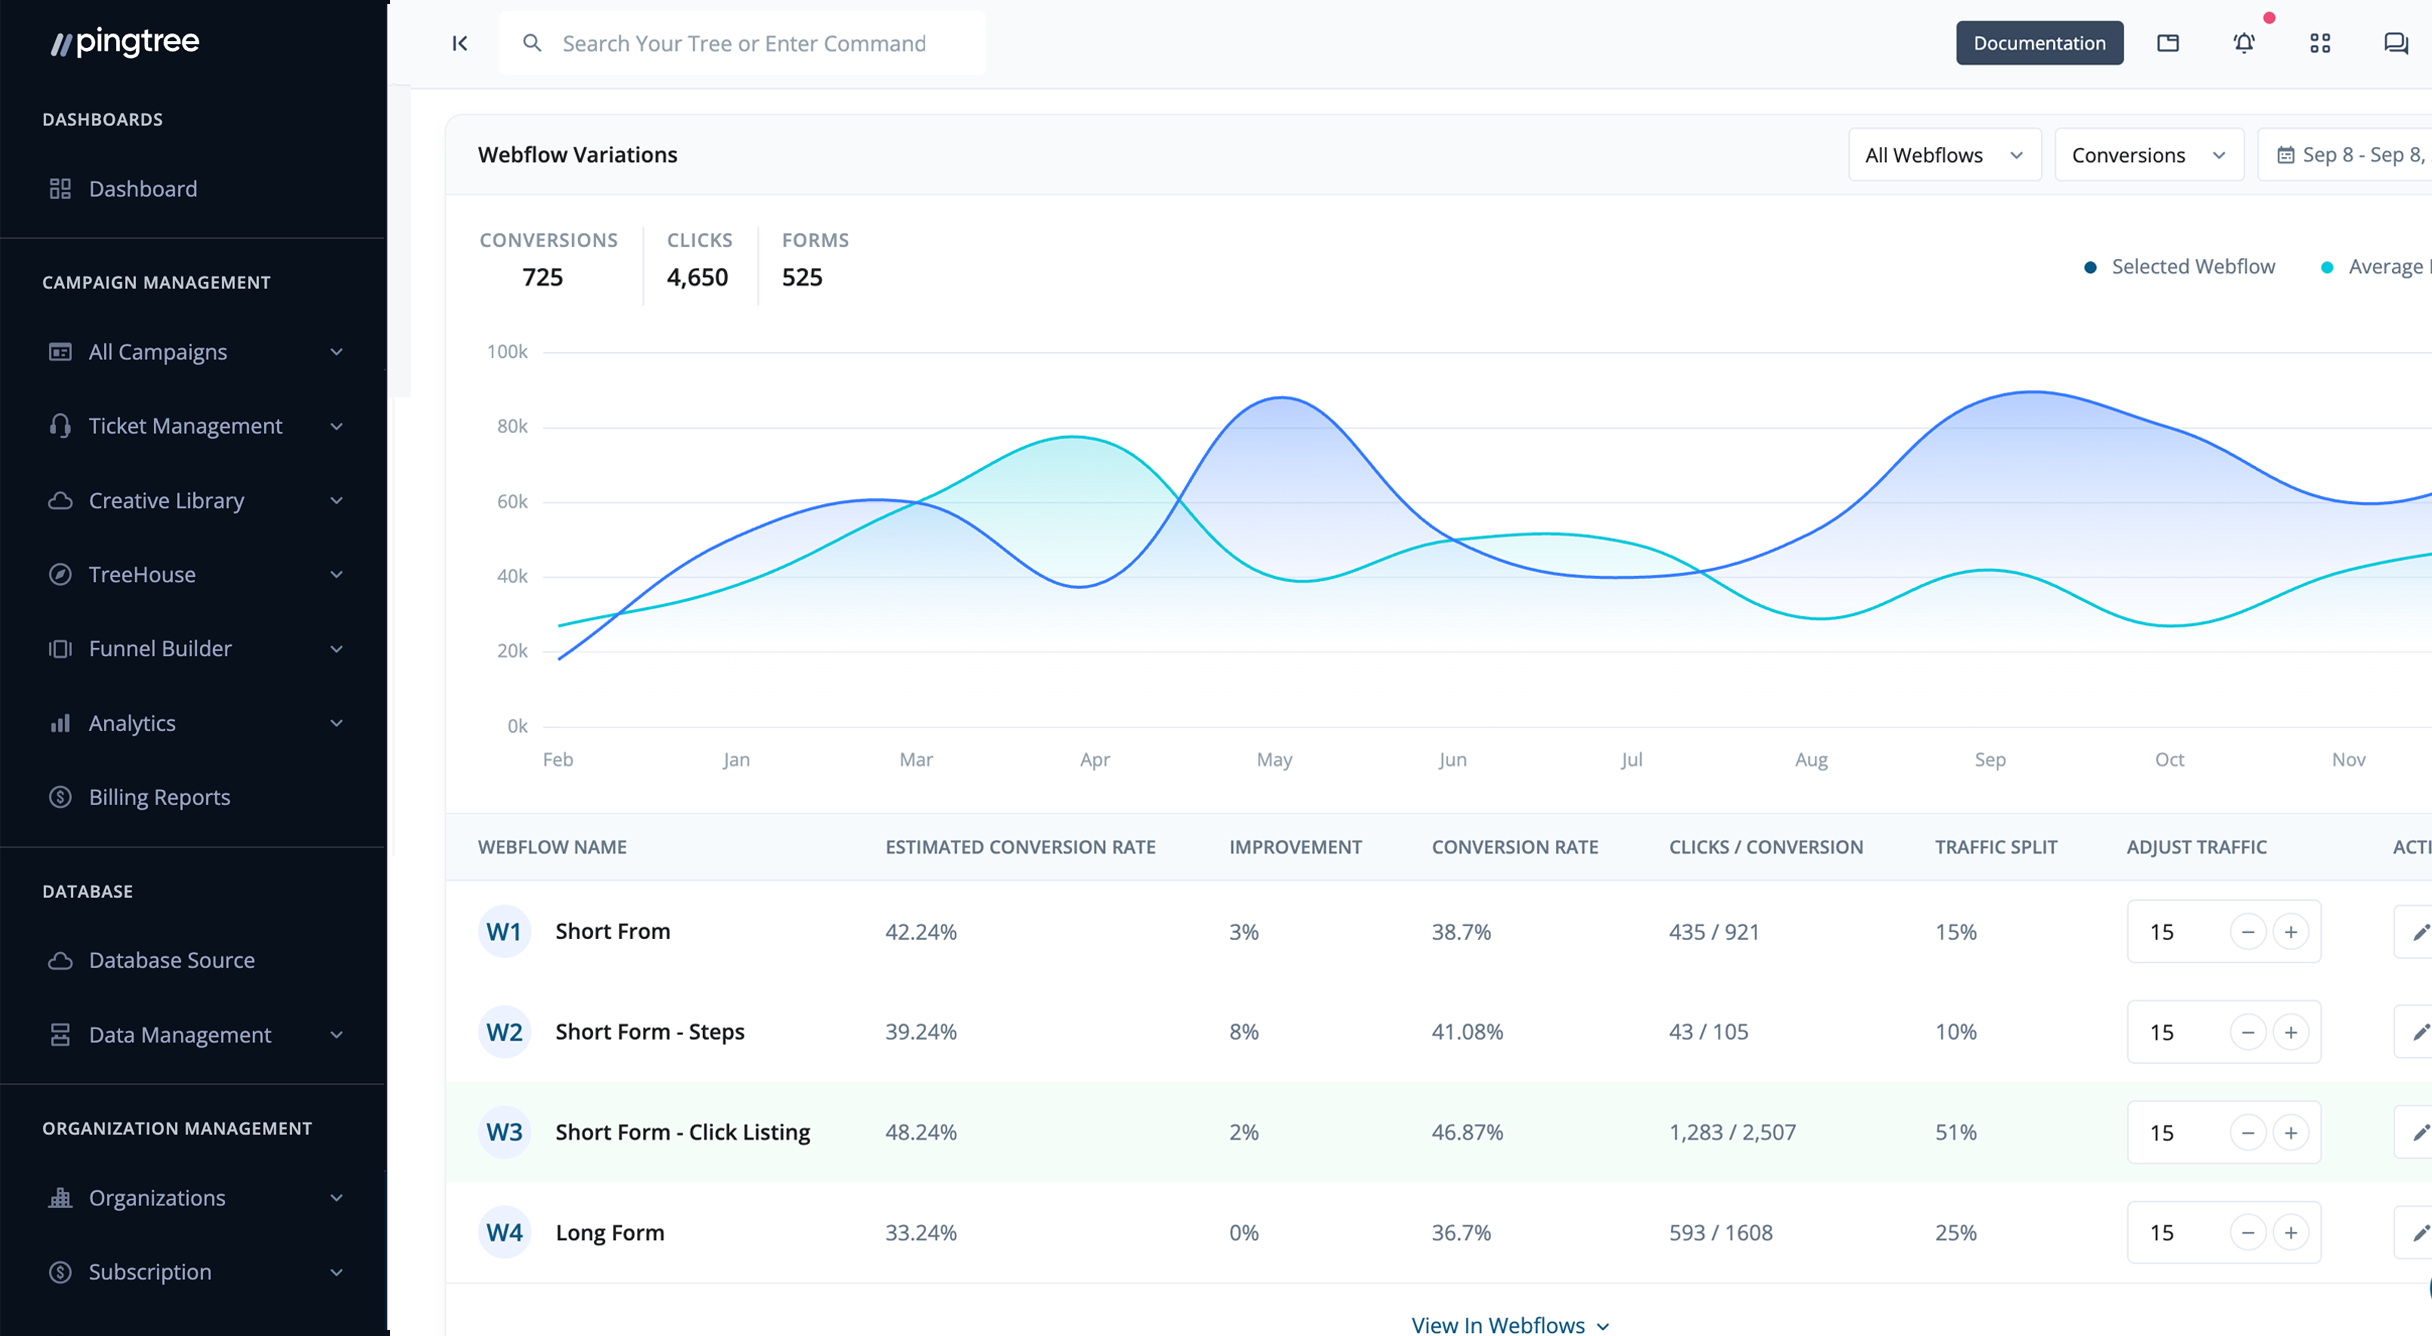Click the window panel icon beside Documentation

click(x=2168, y=43)
